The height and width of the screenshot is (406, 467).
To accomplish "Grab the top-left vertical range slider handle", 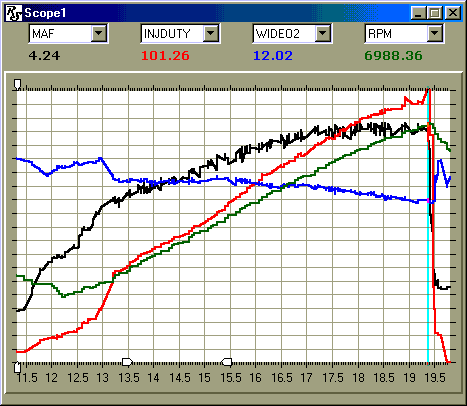I will [x=18, y=84].
